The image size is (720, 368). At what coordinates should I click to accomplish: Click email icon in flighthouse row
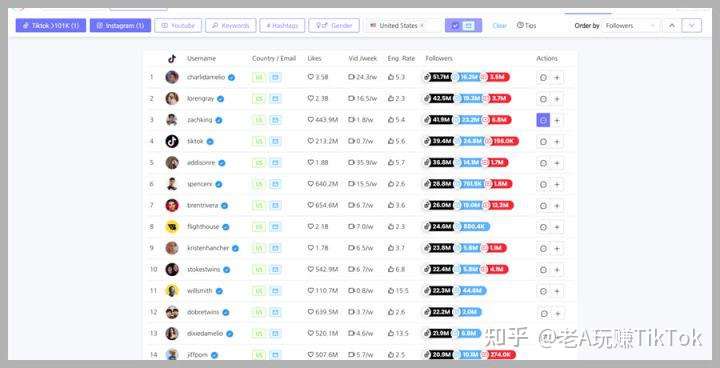pyautogui.click(x=275, y=227)
